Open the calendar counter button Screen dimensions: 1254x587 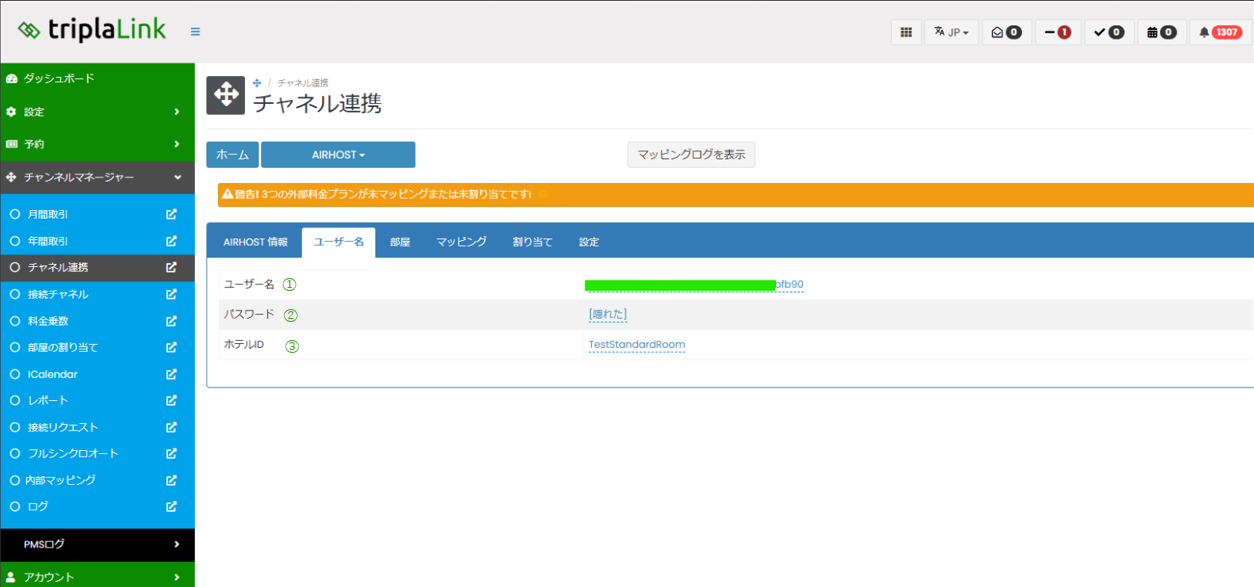pos(1162,32)
